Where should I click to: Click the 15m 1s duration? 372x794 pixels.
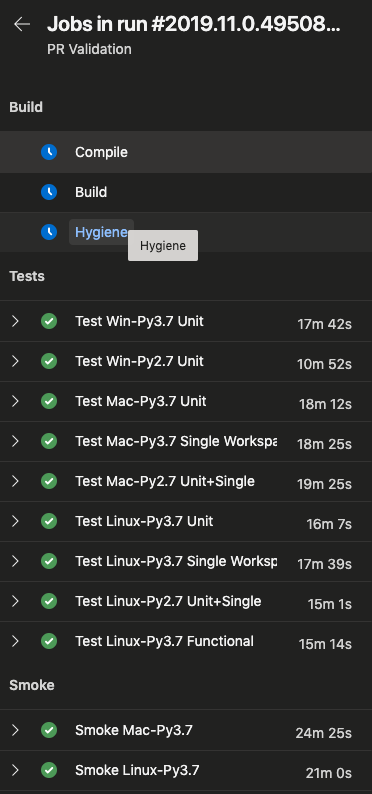(x=329, y=604)
